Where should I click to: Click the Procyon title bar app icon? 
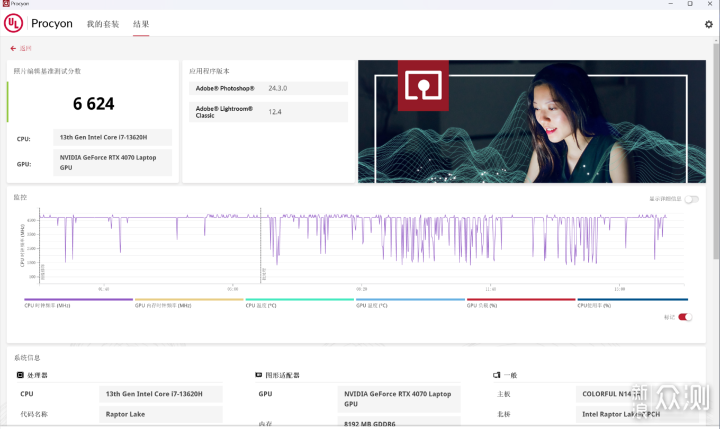[6, 4]
